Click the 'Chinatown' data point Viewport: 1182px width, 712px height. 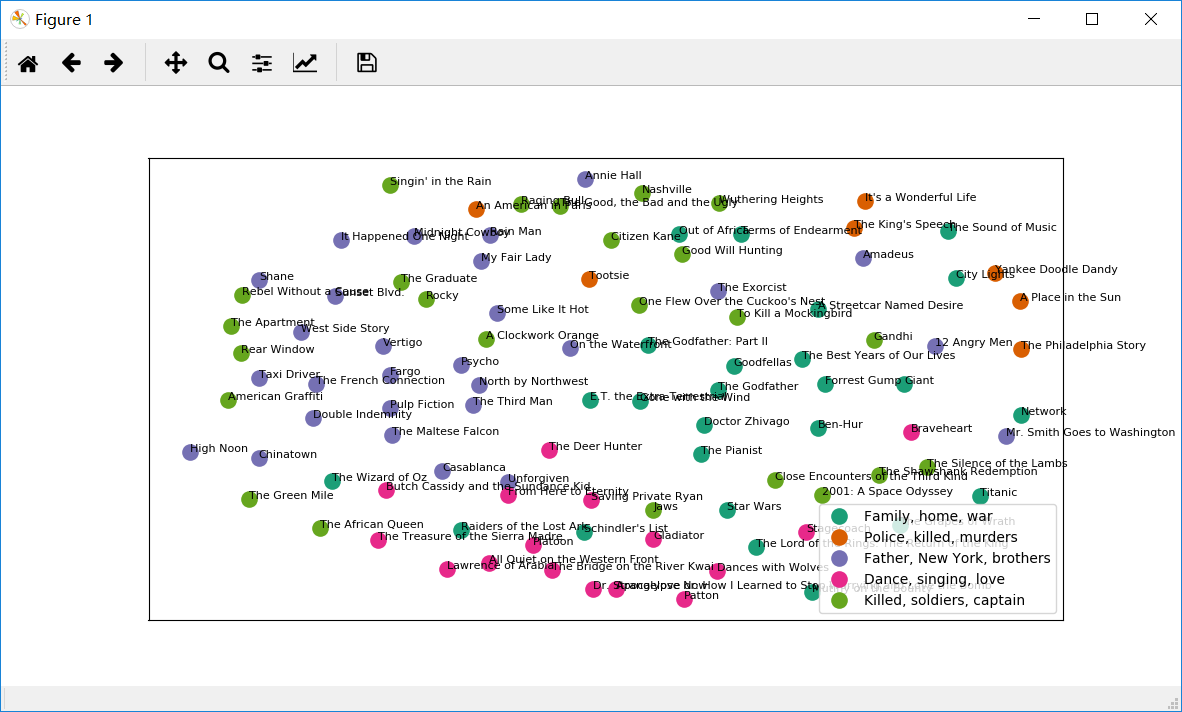(259, 458)
